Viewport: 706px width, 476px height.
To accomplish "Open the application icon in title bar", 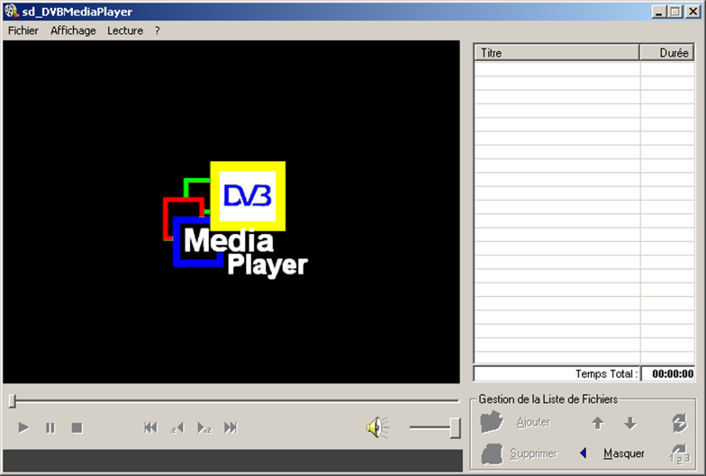I will [x=11, y=11].
